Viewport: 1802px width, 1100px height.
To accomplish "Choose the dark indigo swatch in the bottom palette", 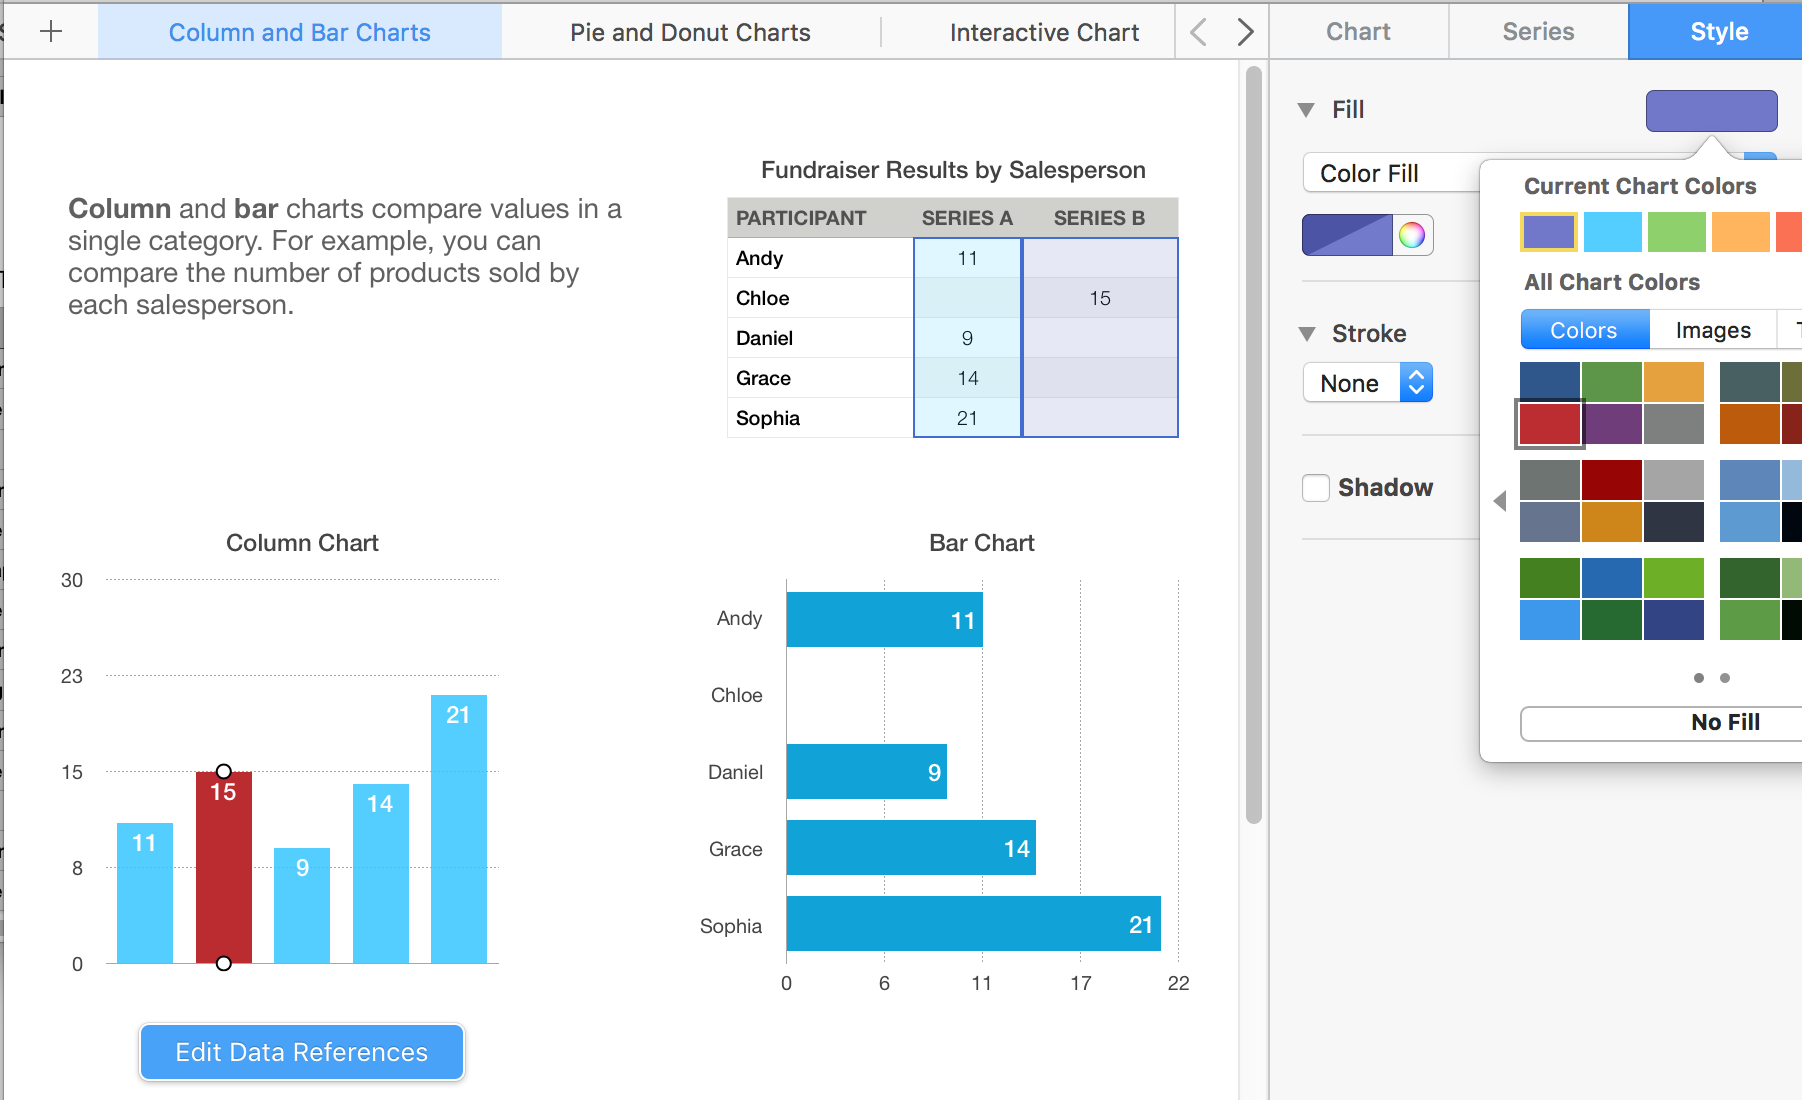I will tap(1674, 620).
